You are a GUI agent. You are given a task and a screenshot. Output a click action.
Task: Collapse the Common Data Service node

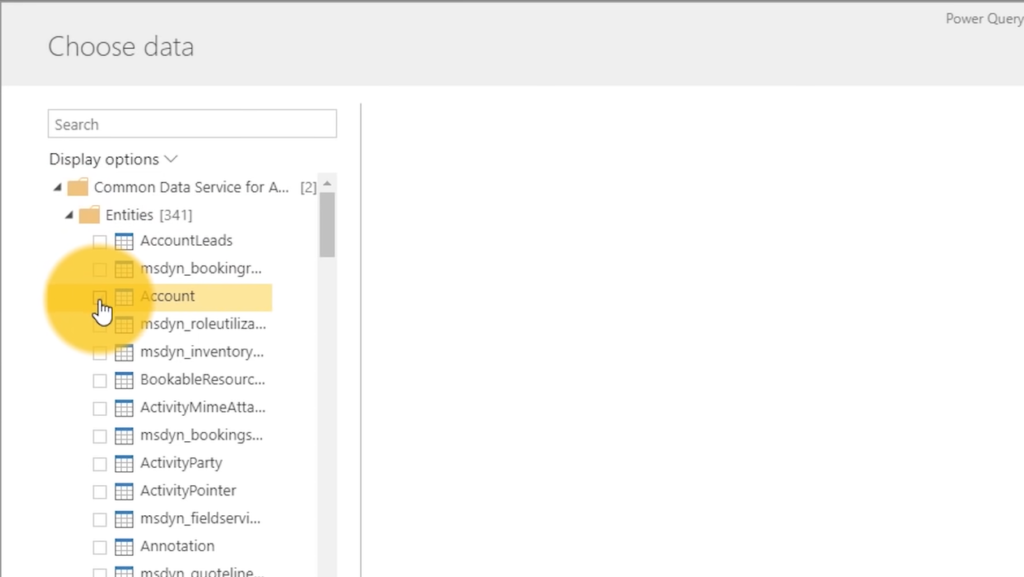coord(56,186)
